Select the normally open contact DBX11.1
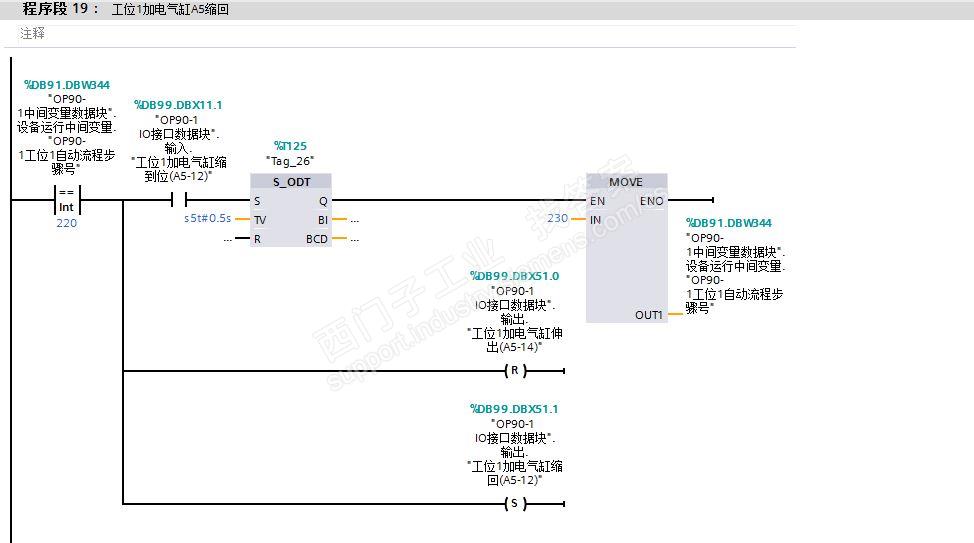The image size is (974, 543). [x=179, y=200]
